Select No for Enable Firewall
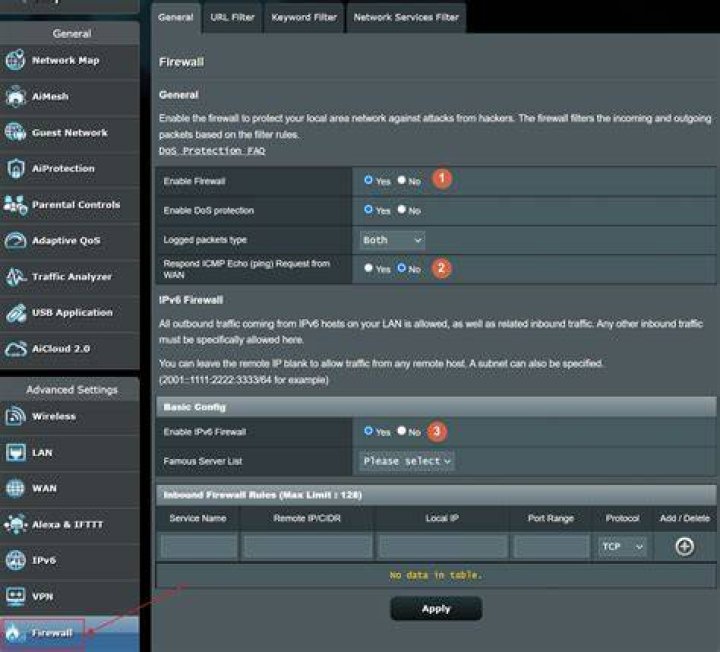The height and width of the screenshot is (652, 720). click(401, 180)
